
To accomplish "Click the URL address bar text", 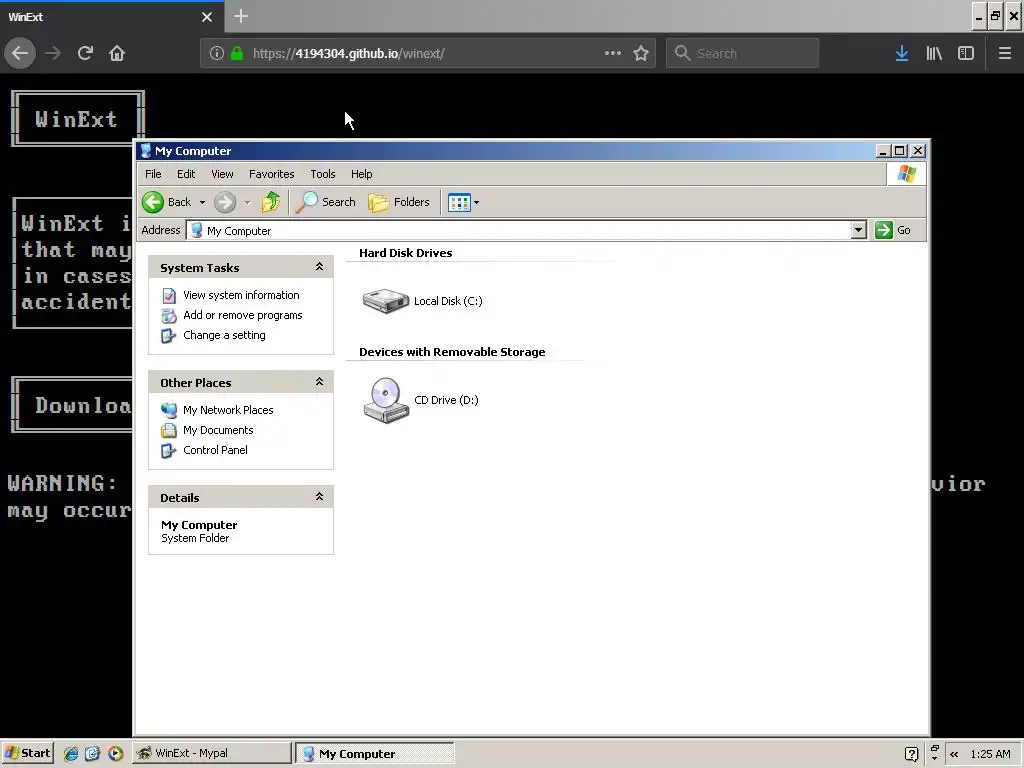I will [349, 54].
